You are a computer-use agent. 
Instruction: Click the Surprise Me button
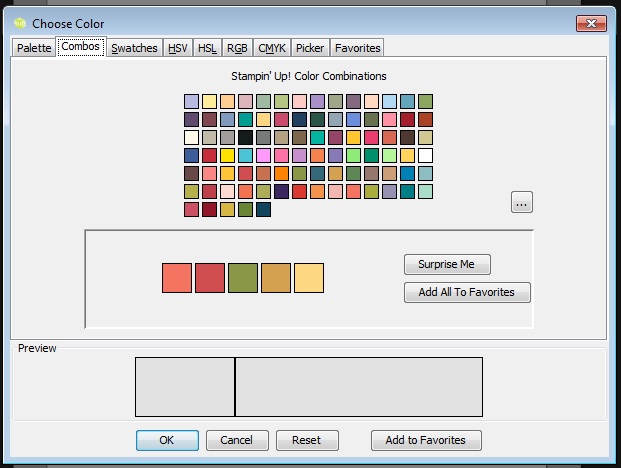[447, 265]
